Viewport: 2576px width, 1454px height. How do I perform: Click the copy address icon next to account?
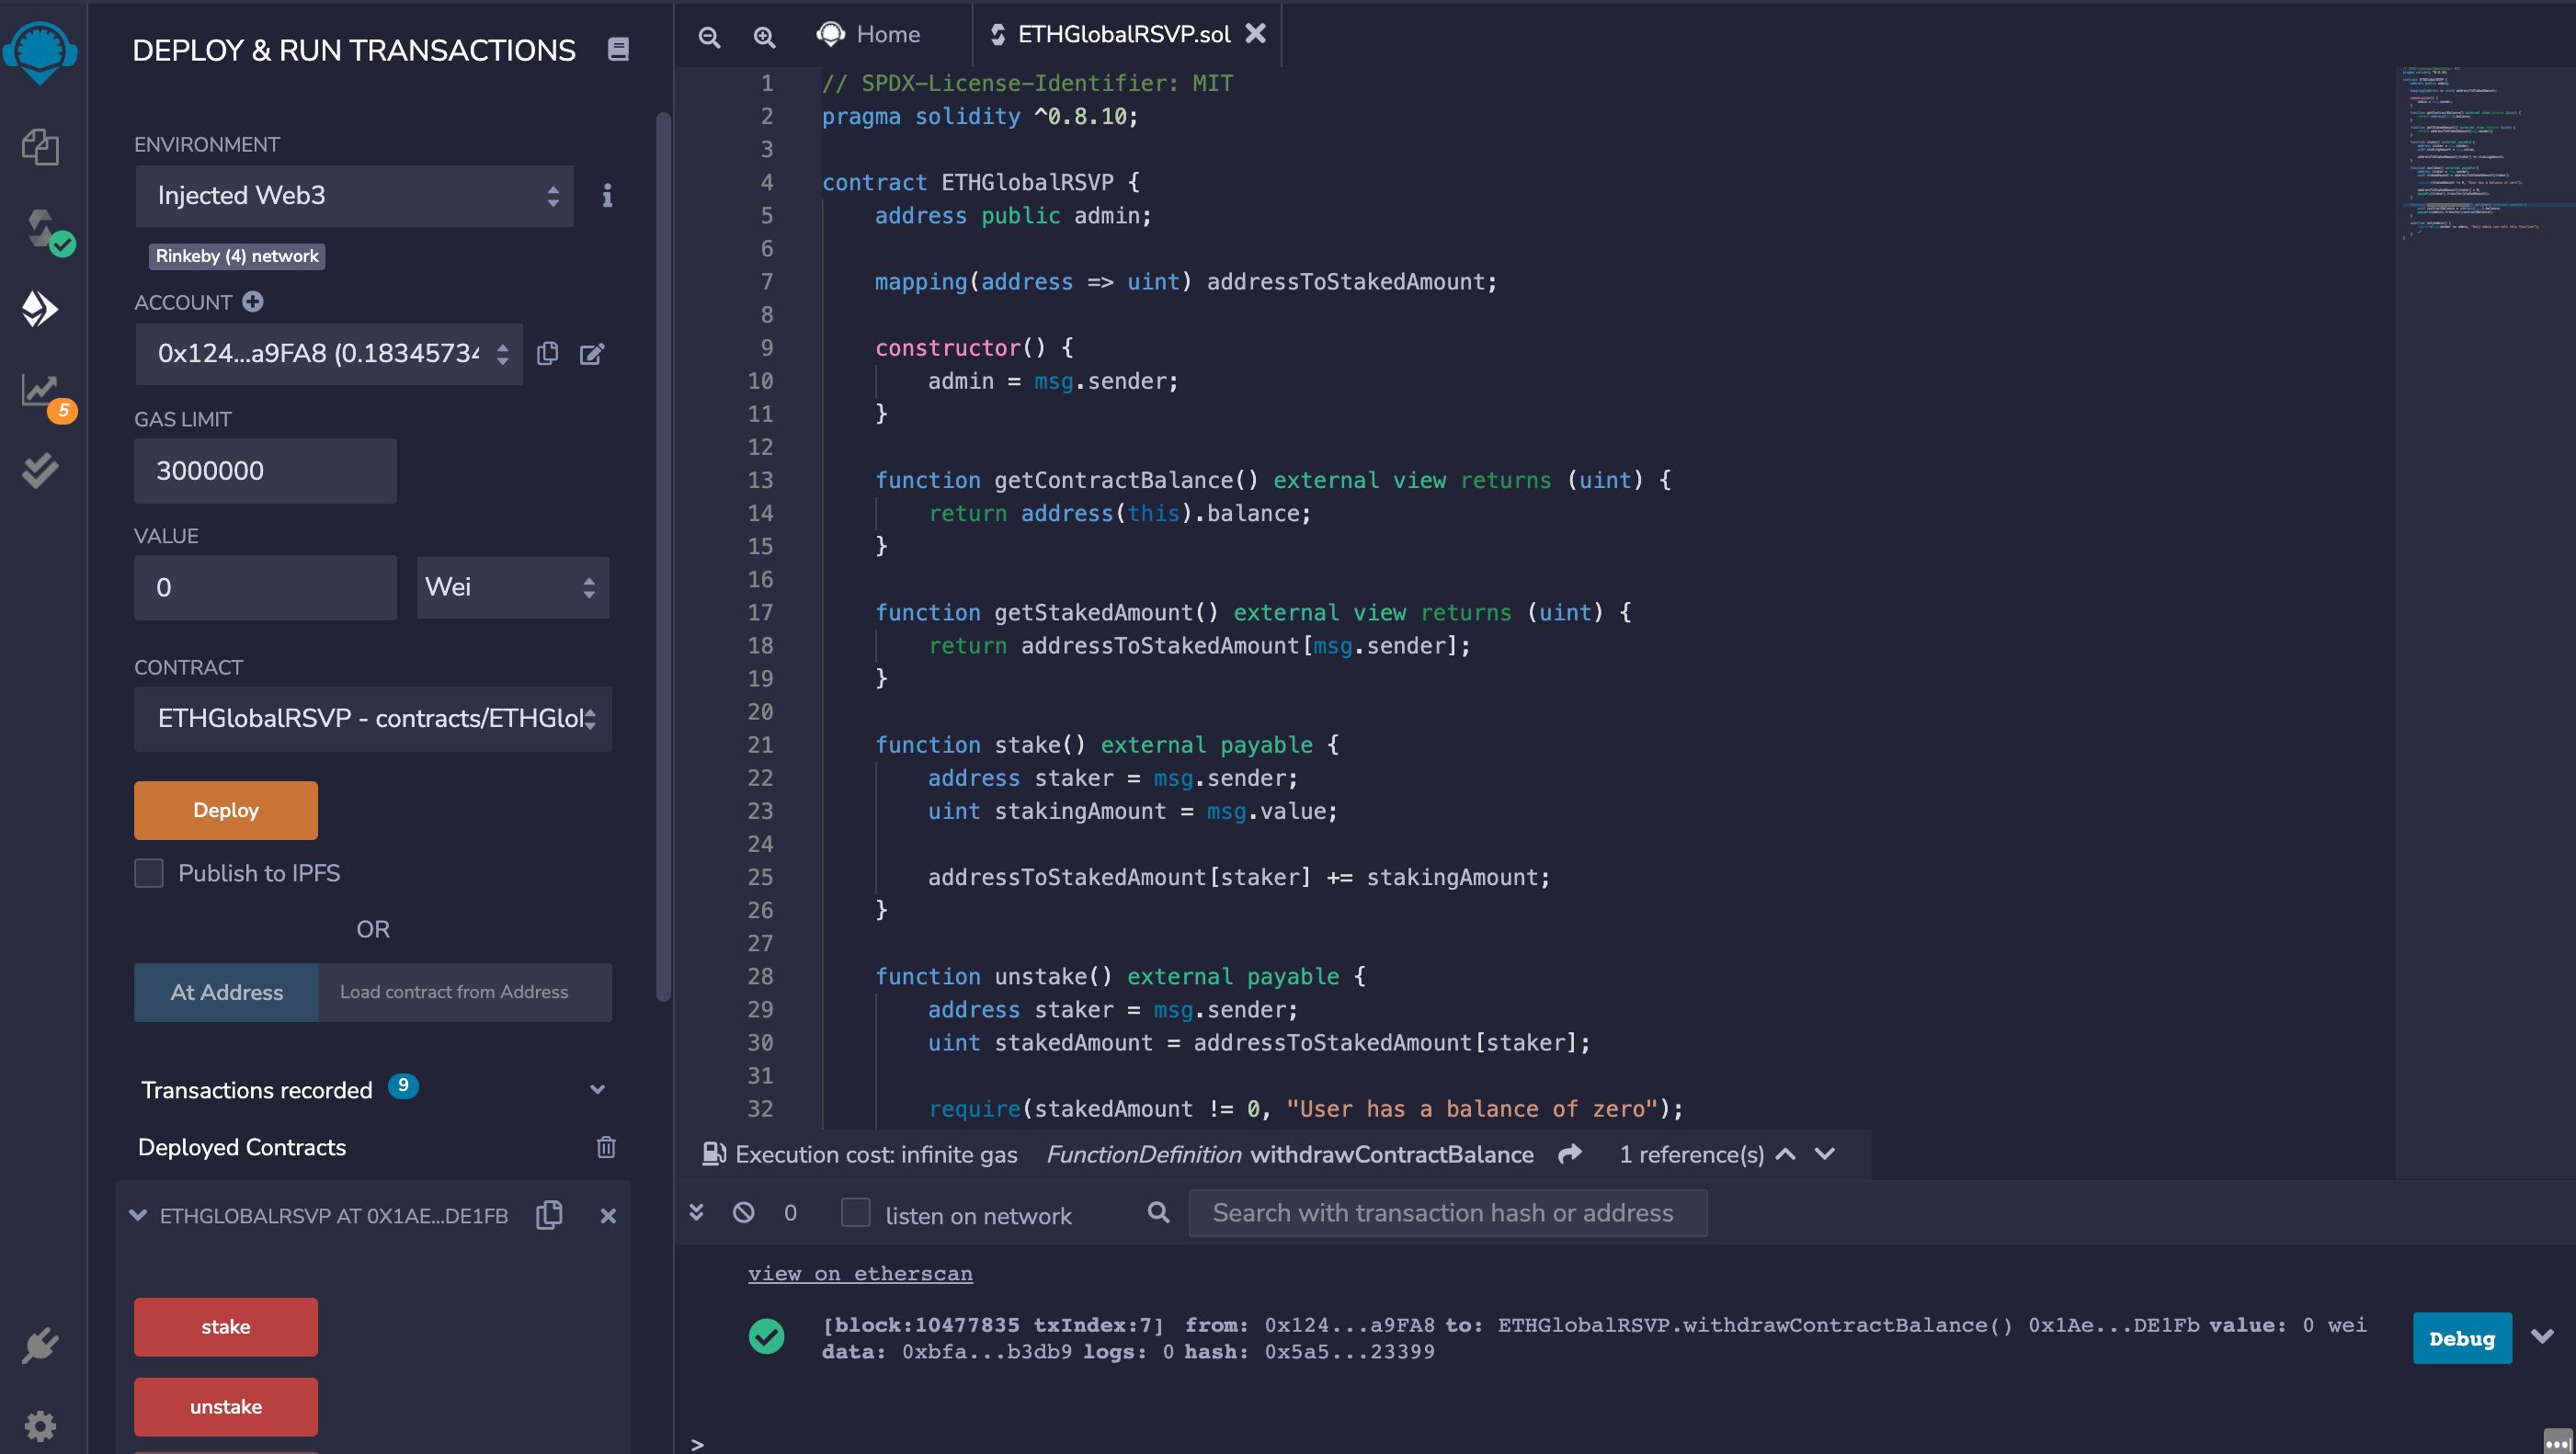pyautogui.click(x=549, y=352)
